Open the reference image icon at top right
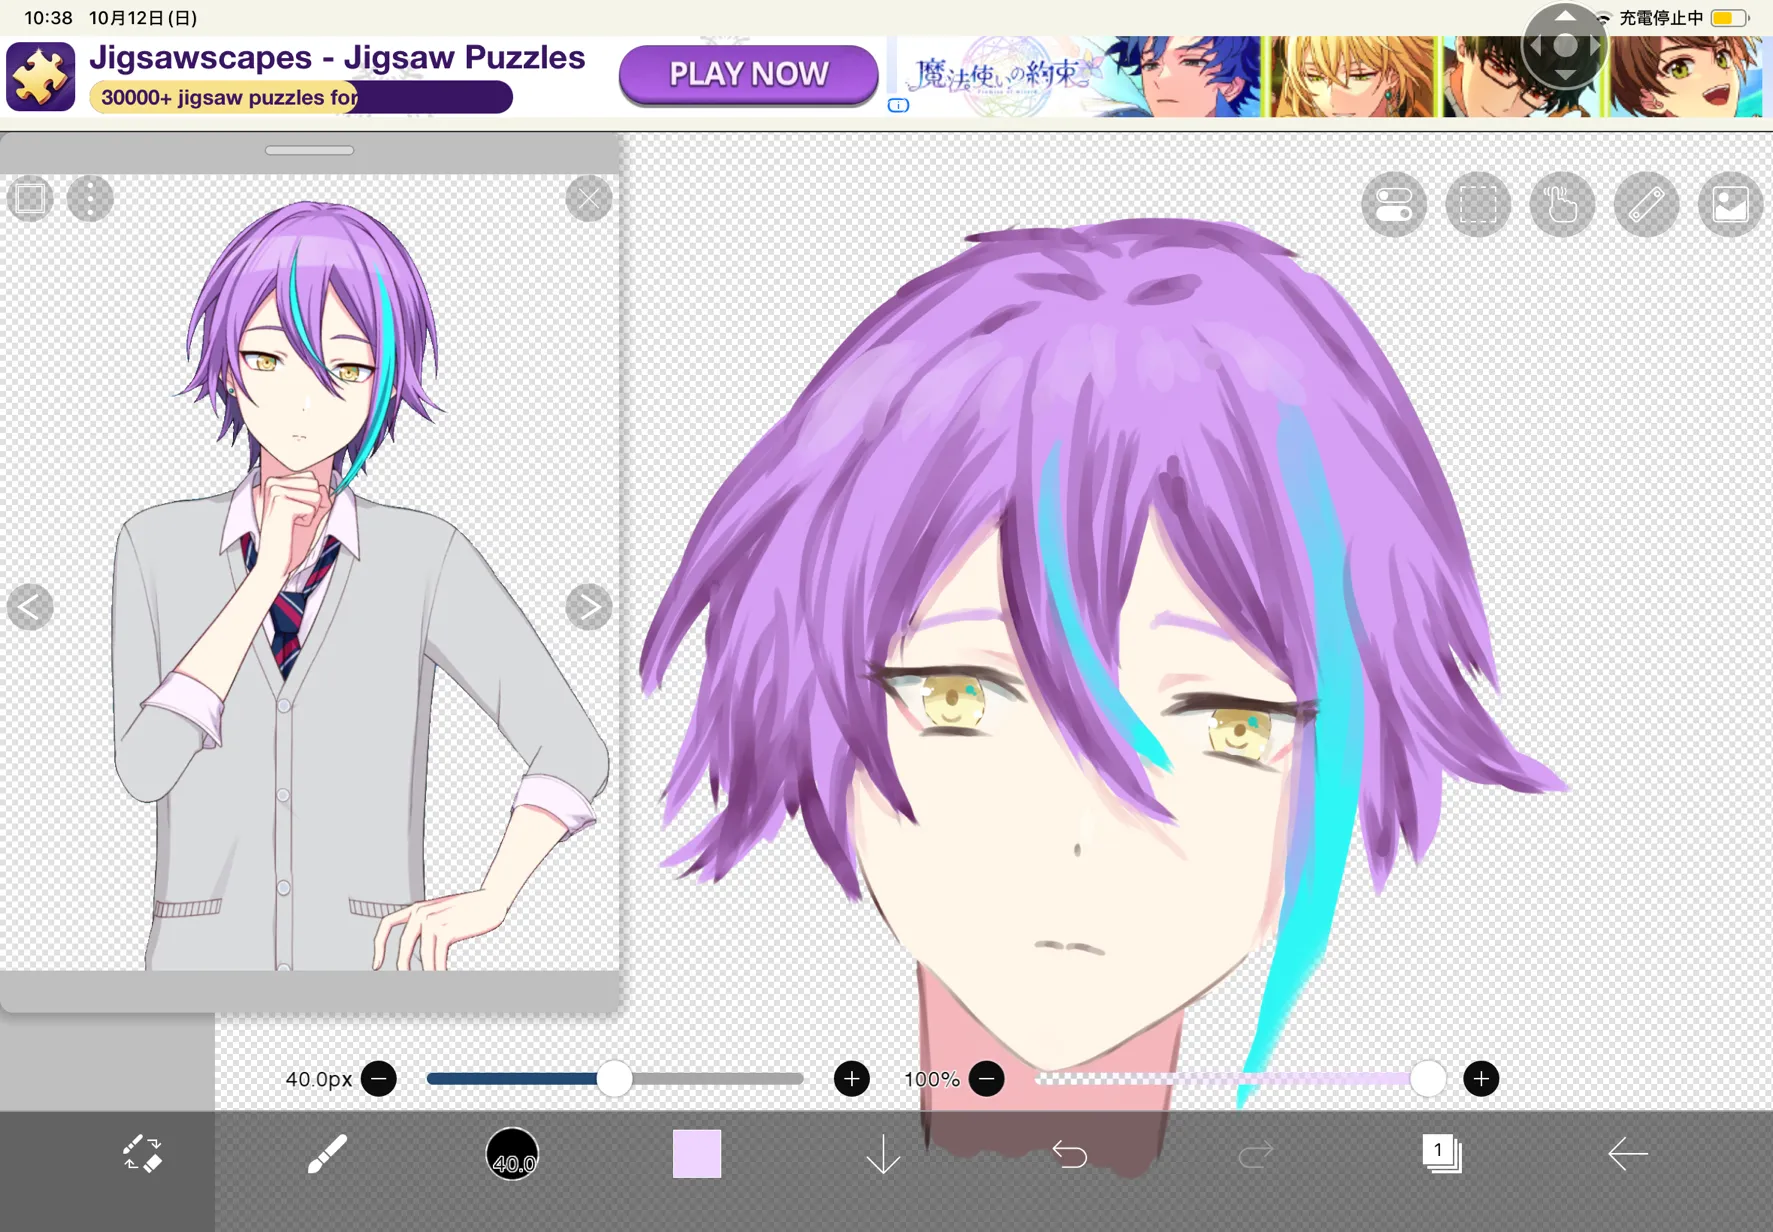The image size is (1773, 1232). point(1730,204)
